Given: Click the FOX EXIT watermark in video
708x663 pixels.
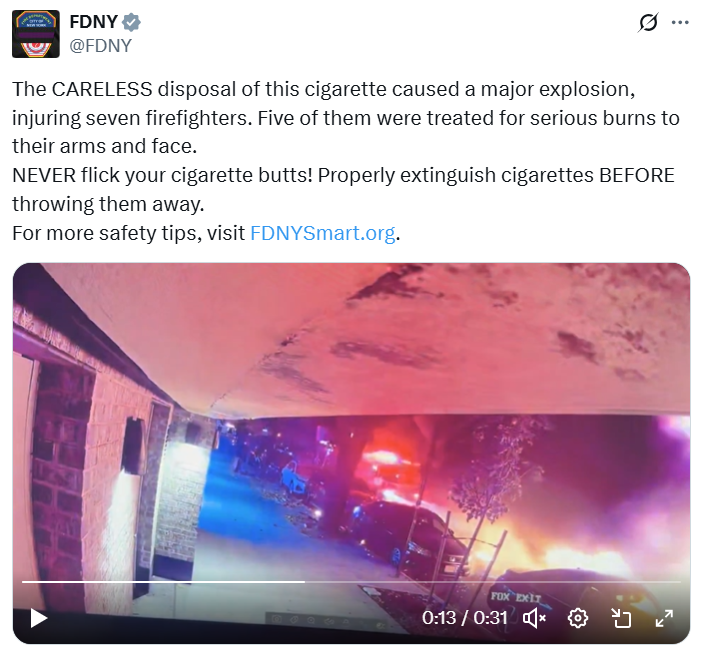Looking at the screenshot, I should tap(516, 597).
